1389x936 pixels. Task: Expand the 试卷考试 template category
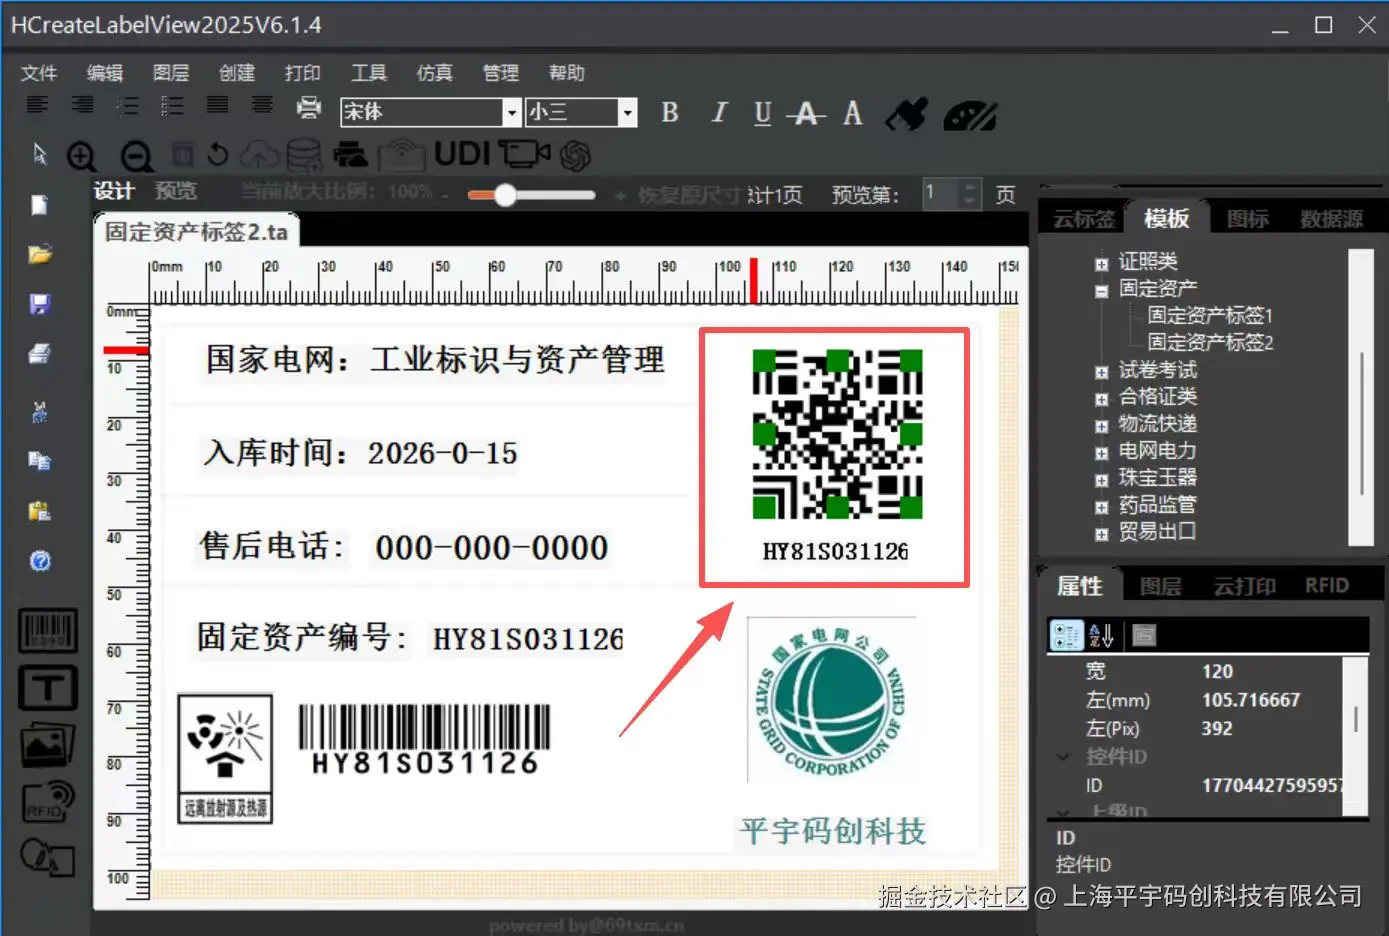(1101, 372)
